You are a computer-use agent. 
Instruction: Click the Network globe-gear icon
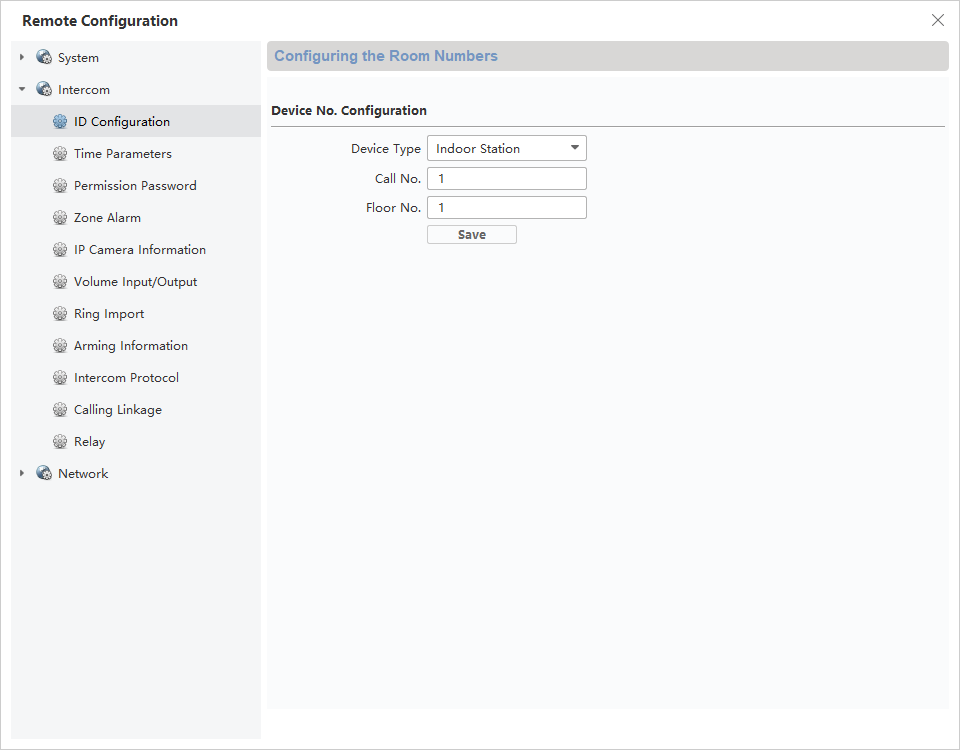(44, 474)
